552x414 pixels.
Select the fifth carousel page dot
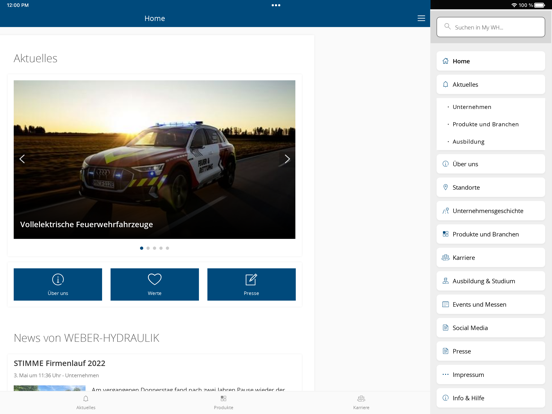(x=168, y=248)
